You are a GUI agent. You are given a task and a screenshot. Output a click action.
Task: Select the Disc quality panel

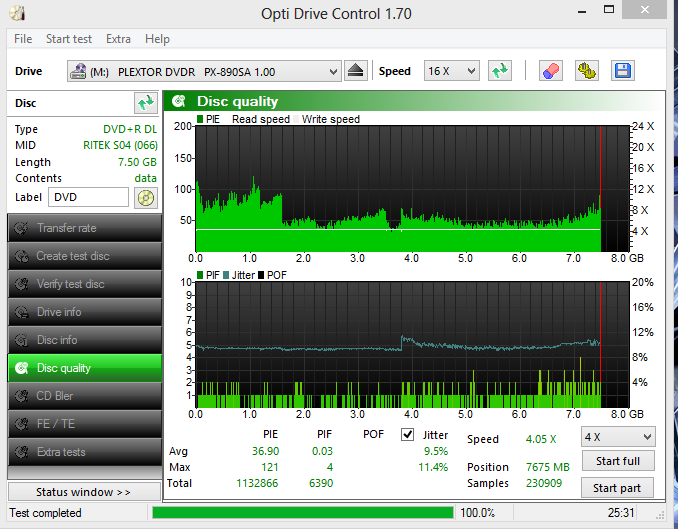coord(85,368)
